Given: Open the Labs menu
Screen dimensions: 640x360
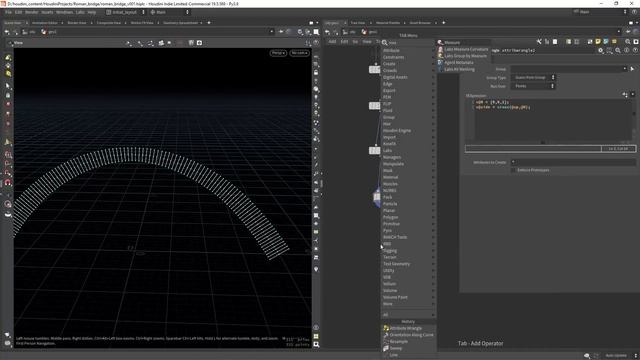Looking at the screenshot, I should coord(80,12).
